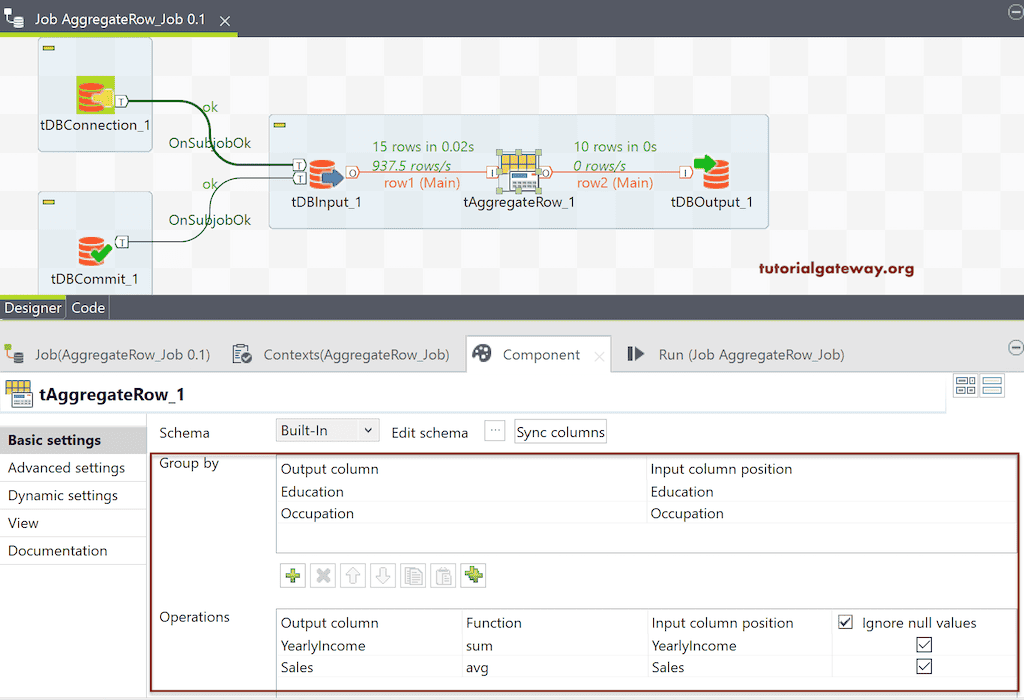
Task: Click the copy icon in Group by toolbar
Action: click(413, 575)
